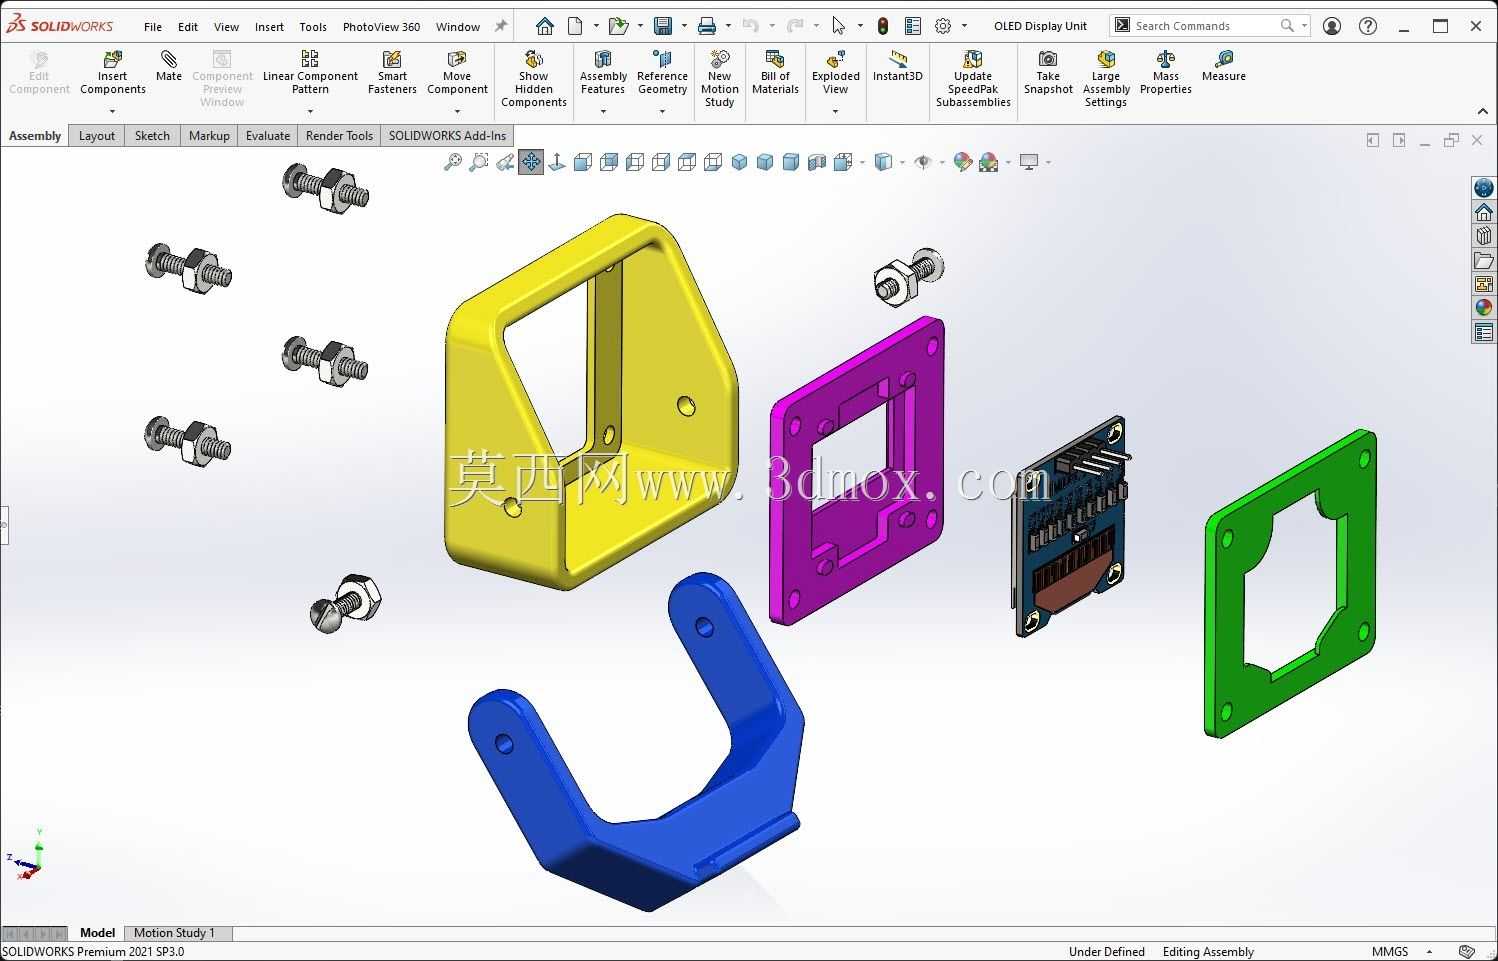Click Take Snapshot
1498x961 pixels.
(x=1048, y=72)
